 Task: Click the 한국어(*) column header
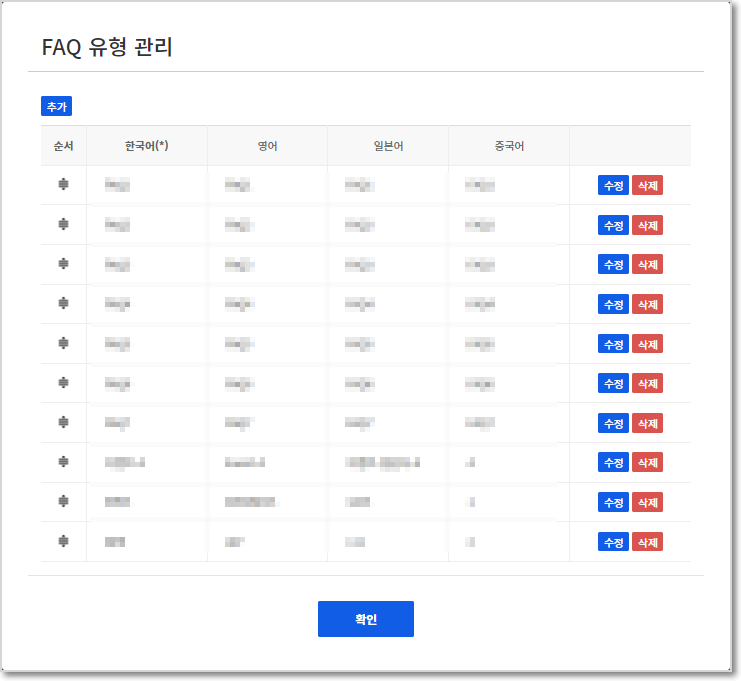point(146,146)
